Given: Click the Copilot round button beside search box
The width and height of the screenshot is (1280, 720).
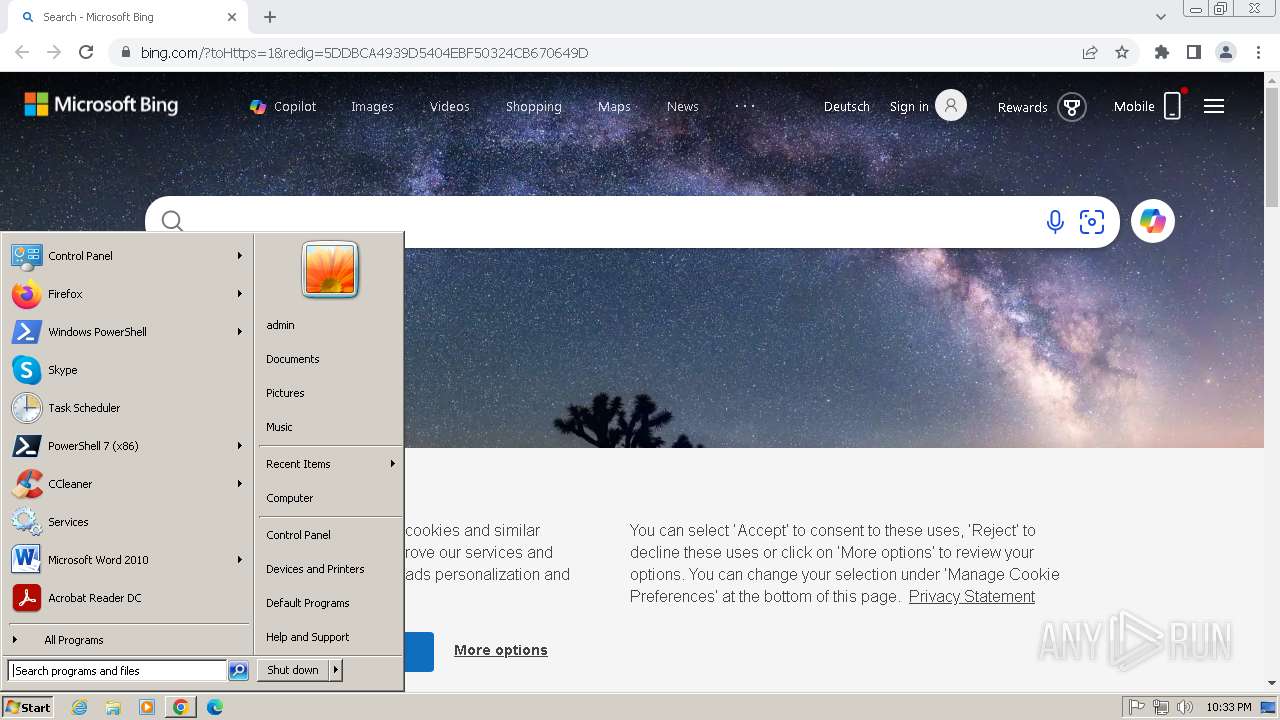Looking at the screenshot, I should click(1153, 221).
